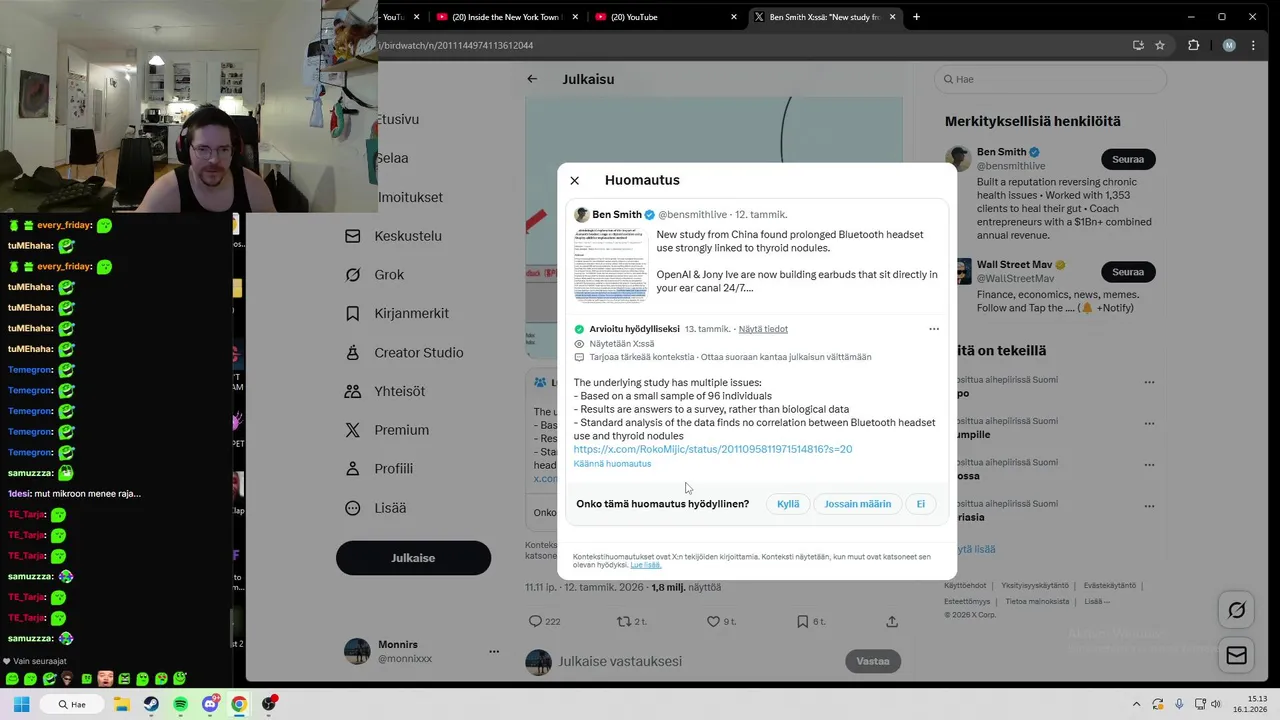
Task: Open the Chrome profile M avatar
Action: 1229,45
